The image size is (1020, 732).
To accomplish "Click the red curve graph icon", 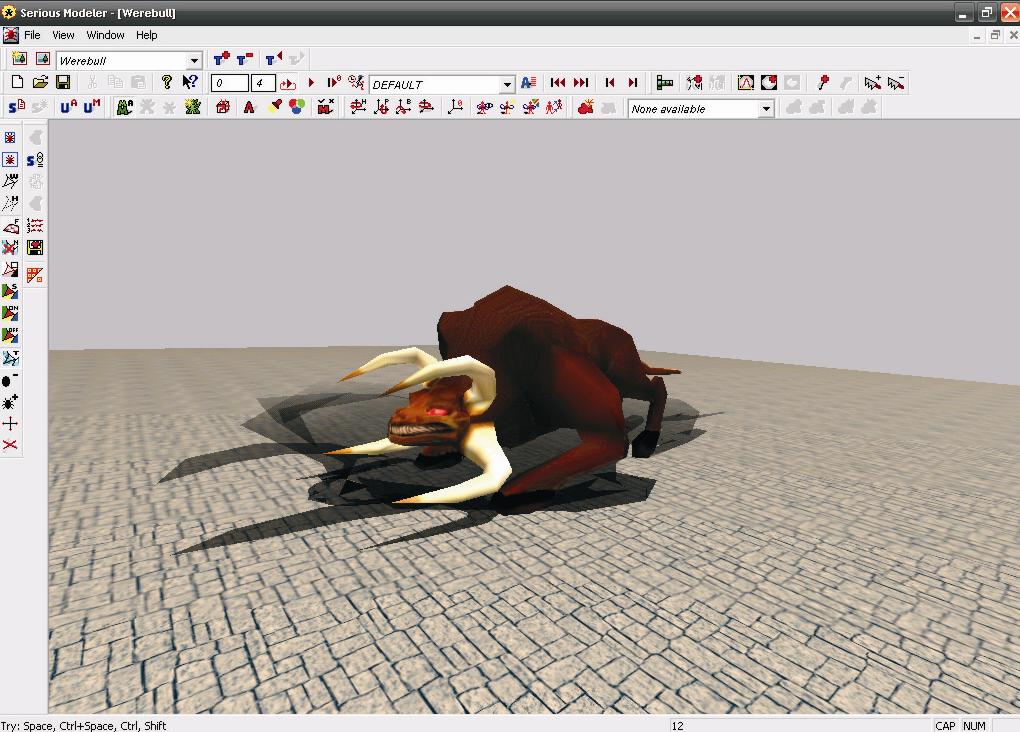I will click(x=745, y=83).
